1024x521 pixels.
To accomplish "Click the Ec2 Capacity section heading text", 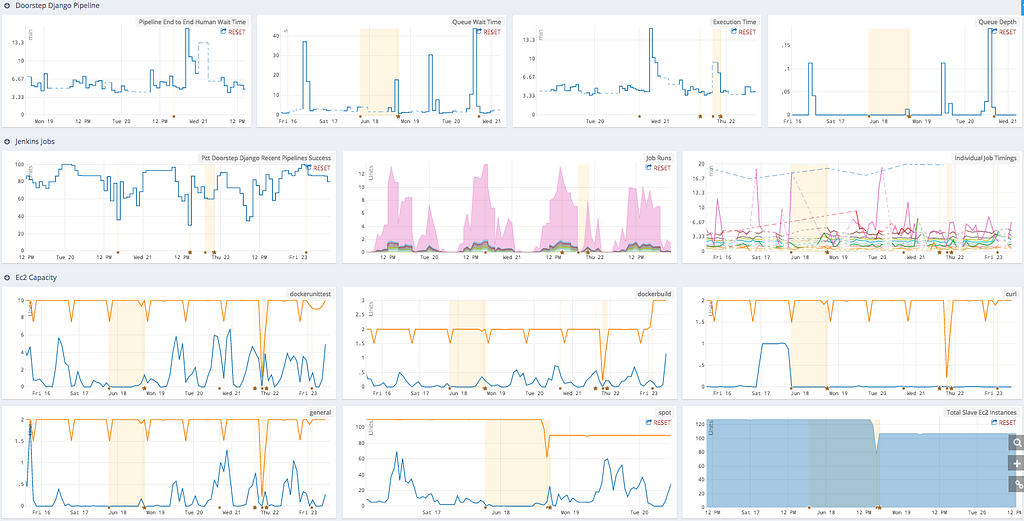I will point(35,278).
